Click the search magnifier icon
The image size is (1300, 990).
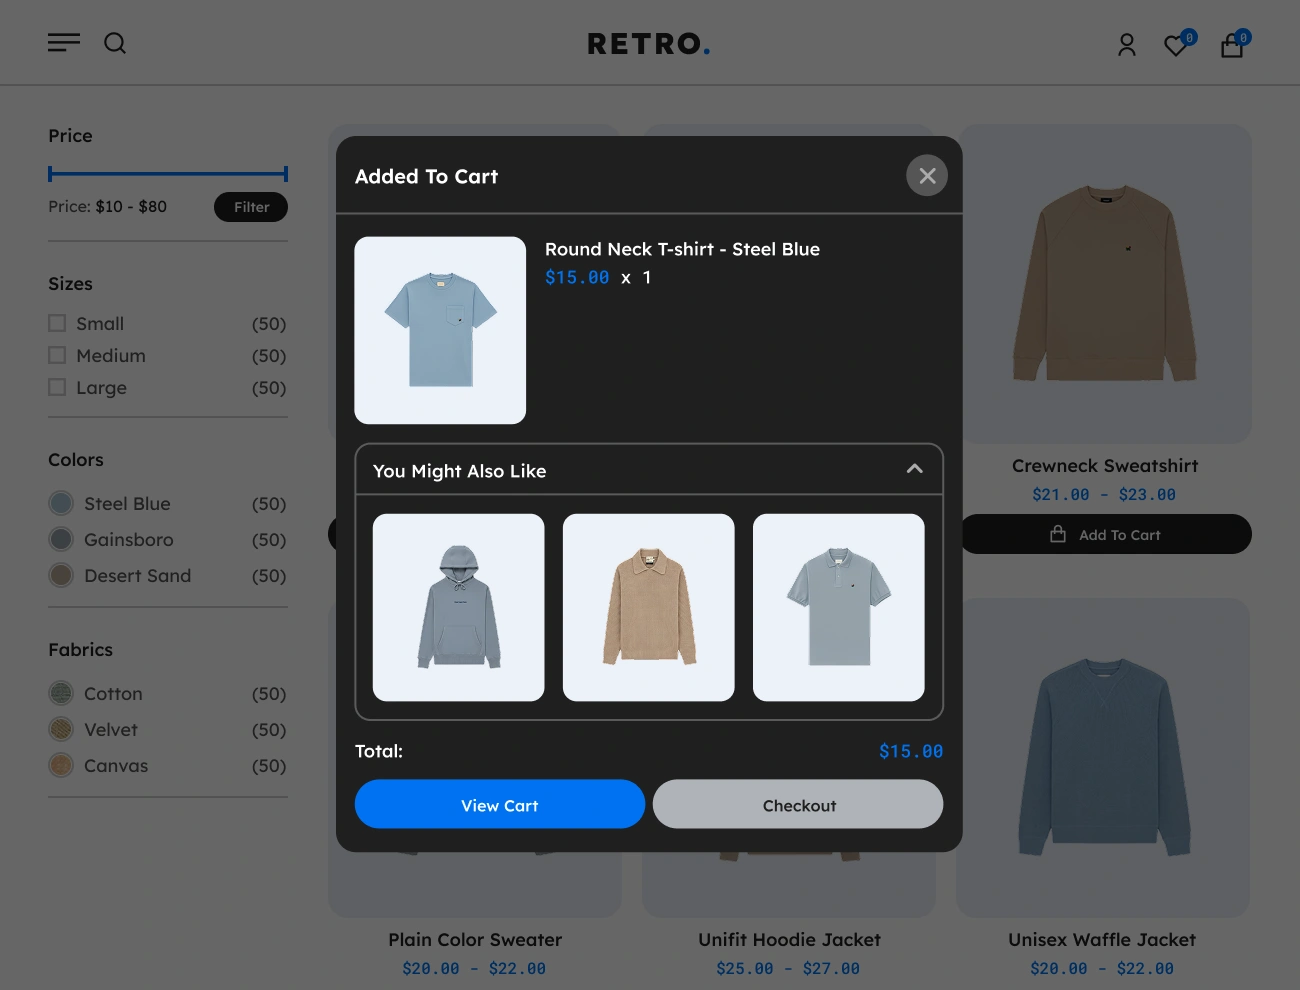pyautogui.click(x=115, y=43)
